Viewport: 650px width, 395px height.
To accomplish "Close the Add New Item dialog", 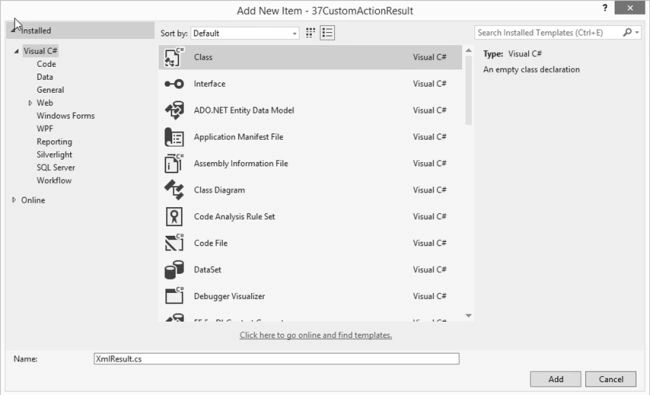I will (x=630, y=8).
